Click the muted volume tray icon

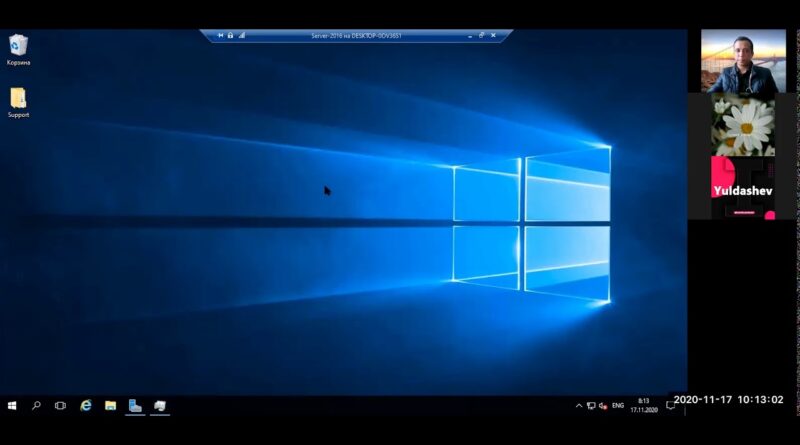click(603, 406)
